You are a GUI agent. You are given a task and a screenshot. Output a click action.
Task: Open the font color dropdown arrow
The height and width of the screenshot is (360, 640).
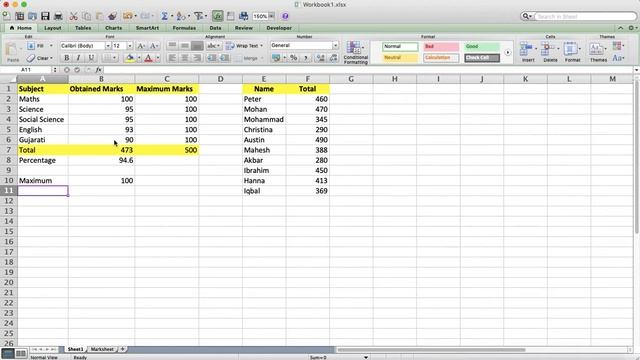click(x=158, y=58)
